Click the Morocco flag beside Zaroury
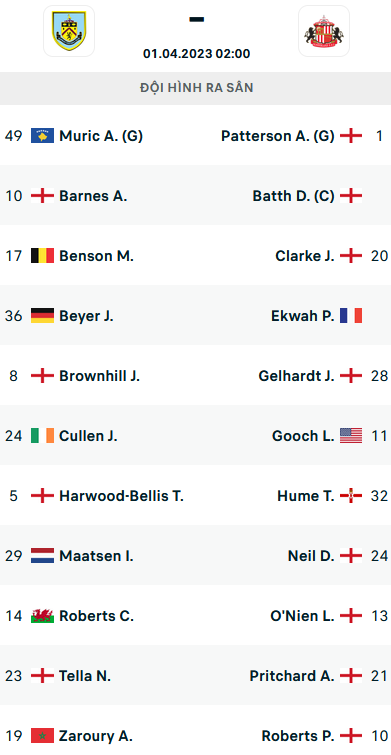The image size is (391, 755). [x=42, y=736]
